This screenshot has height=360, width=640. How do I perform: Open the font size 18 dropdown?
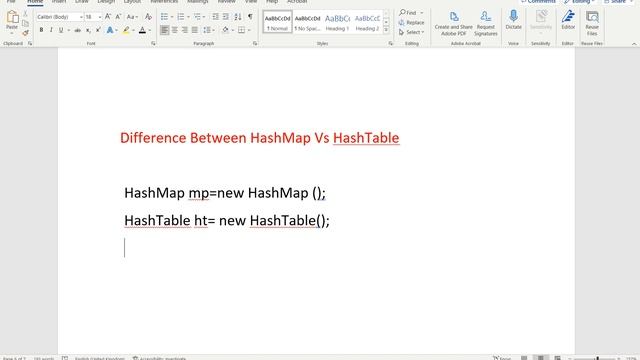(99, 17)
